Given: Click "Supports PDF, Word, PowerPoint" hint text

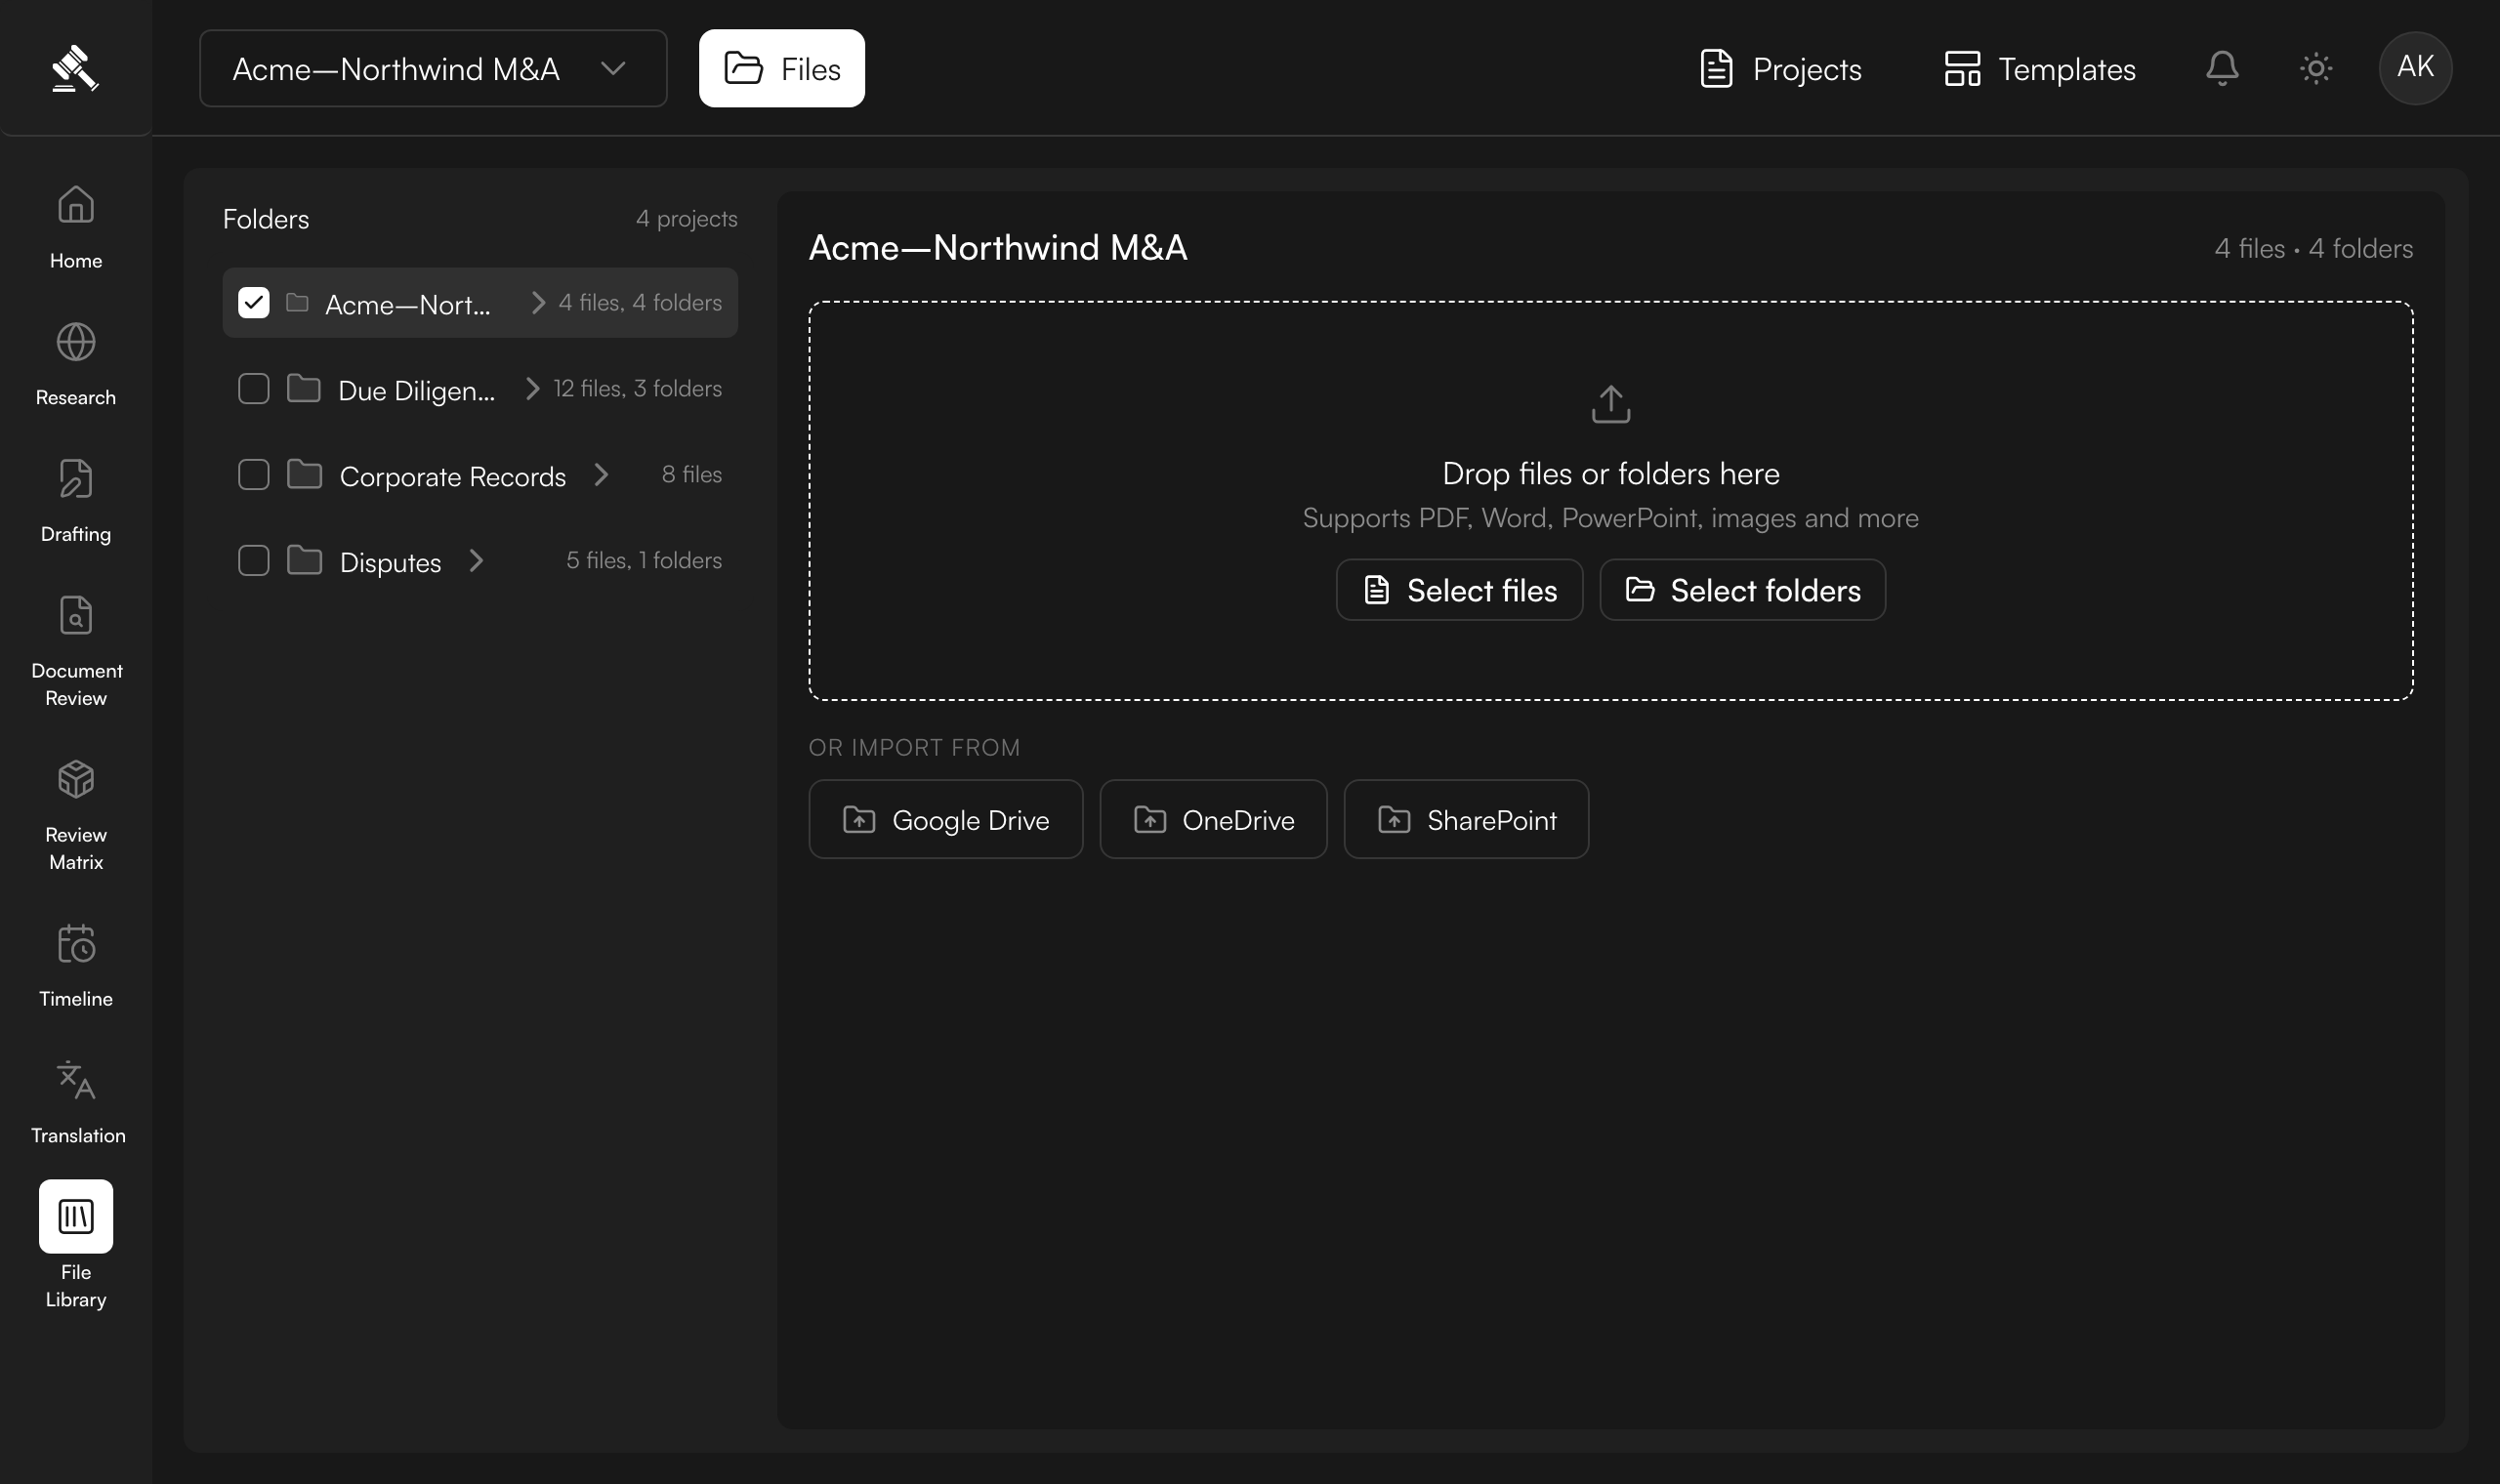Looking at the screenshot, I should point(1611,518).
